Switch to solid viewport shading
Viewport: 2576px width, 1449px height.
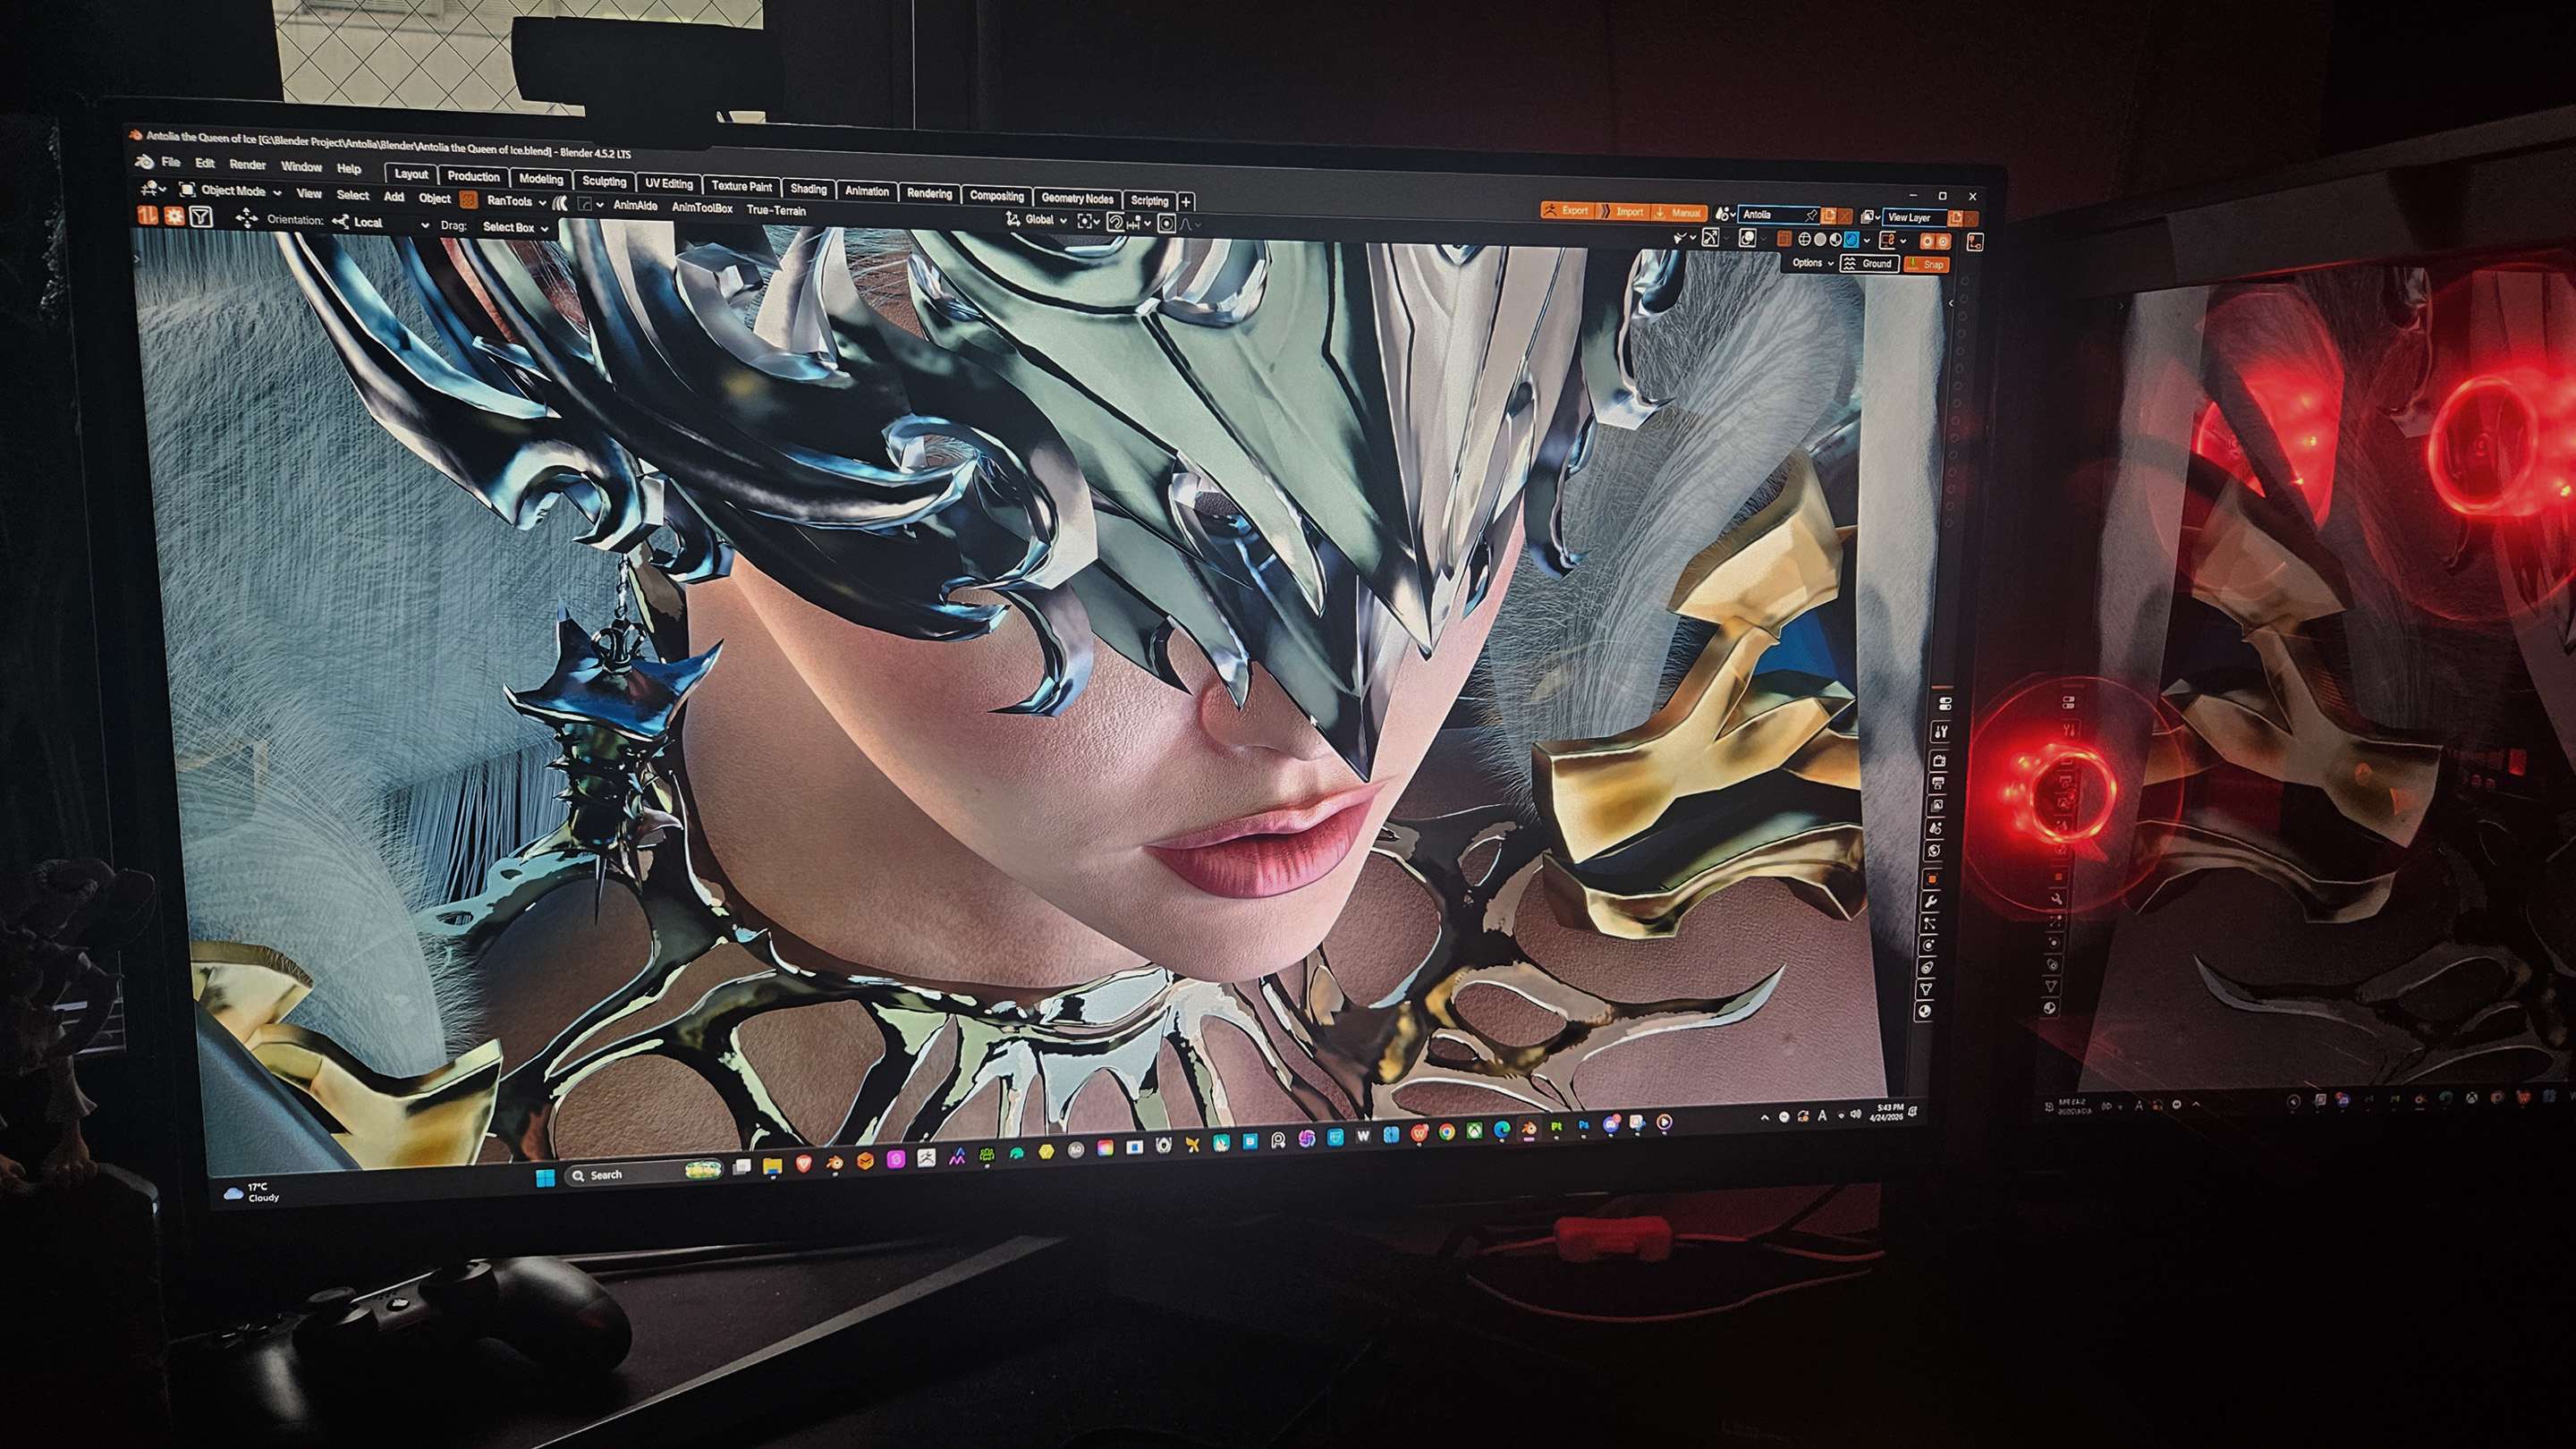pyautogui.click(x=1820, y=240)
